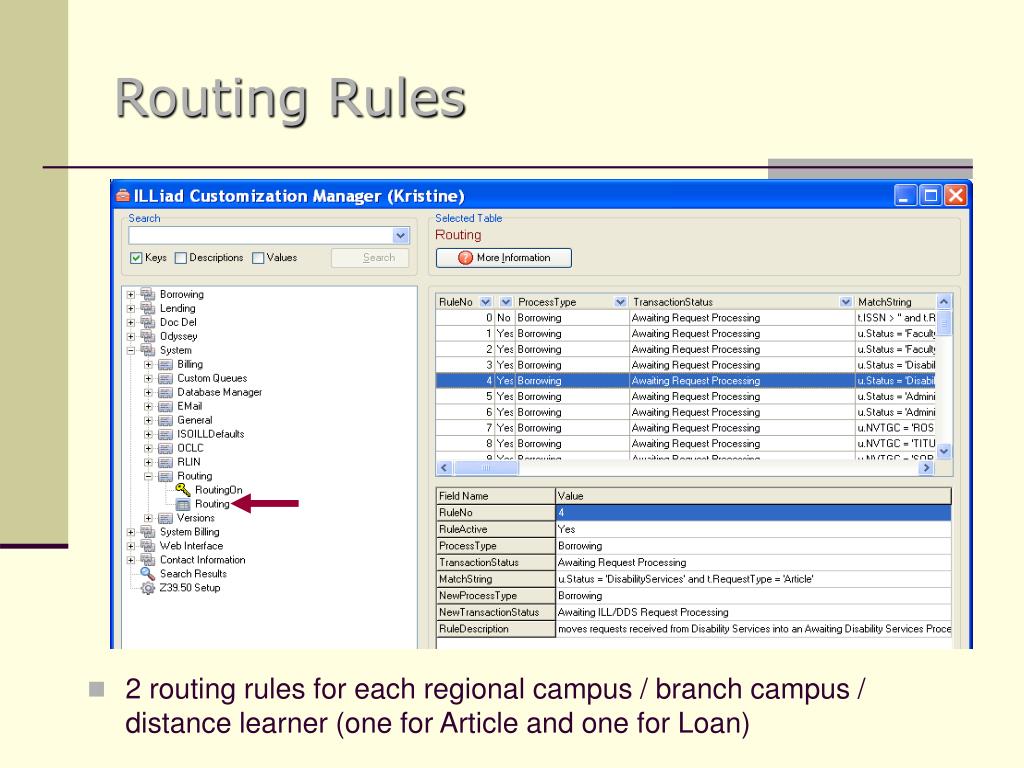Expand the Web Interface tree node
Viewport: 1024px width, 768px height.
coord(131,546)
